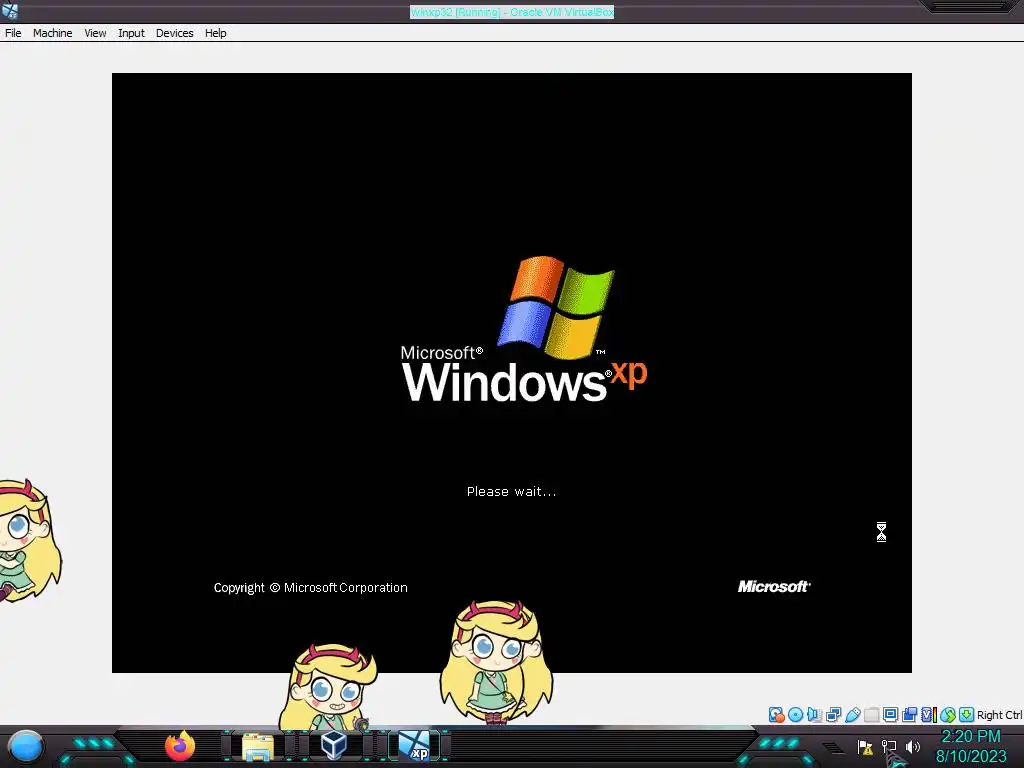This screenshot has width=1024, height=768.
Task: Click the Please wait text in the VM
Action: (511, 492)
